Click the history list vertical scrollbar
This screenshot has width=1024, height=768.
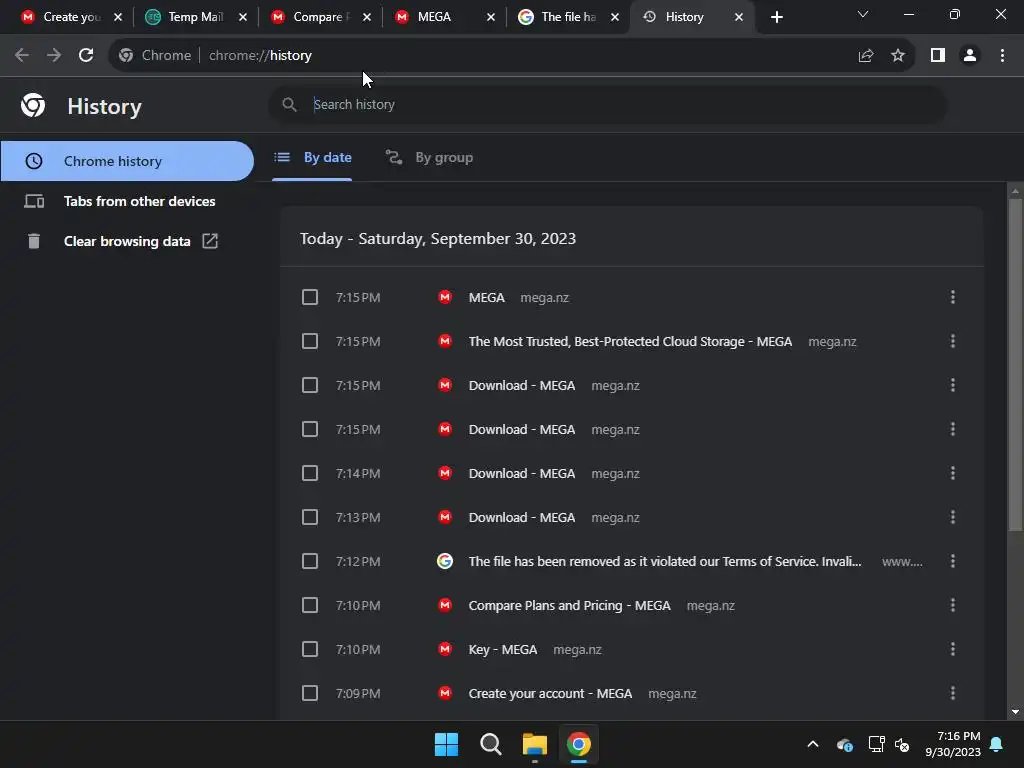(x=1015, y=364)
